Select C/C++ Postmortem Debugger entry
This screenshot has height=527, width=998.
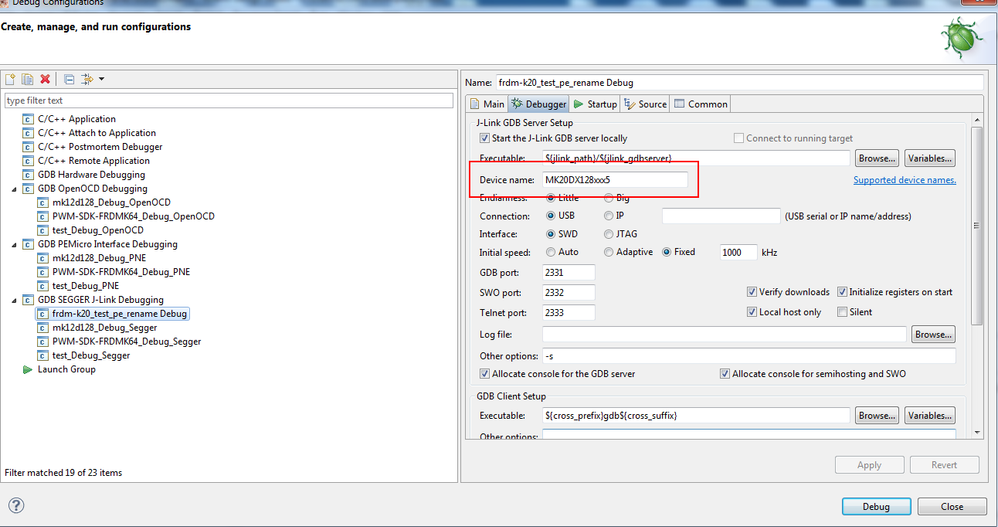(100, 147)
